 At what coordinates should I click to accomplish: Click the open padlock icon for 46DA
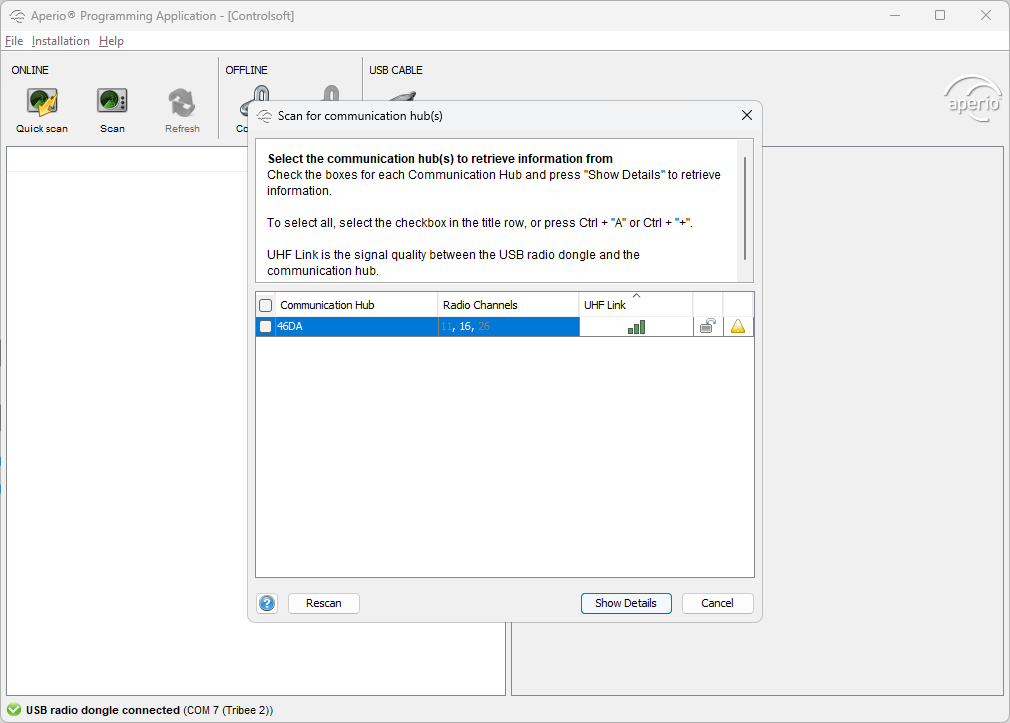pyautogui.click(x=708, y=326)
